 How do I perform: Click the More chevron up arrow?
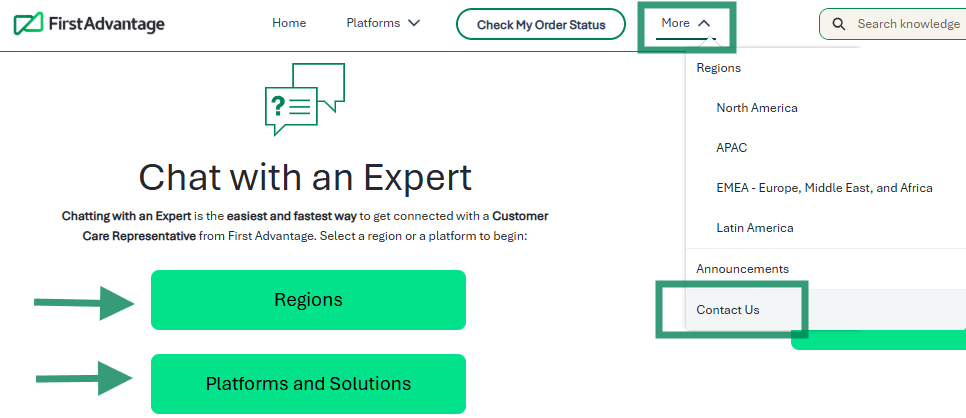click(704, 23)
